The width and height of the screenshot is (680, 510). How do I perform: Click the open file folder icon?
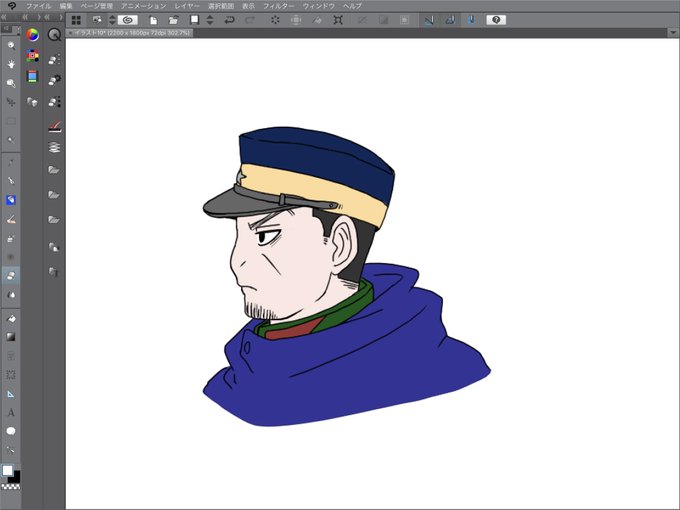pyautogui.click(x=173, y=20)
